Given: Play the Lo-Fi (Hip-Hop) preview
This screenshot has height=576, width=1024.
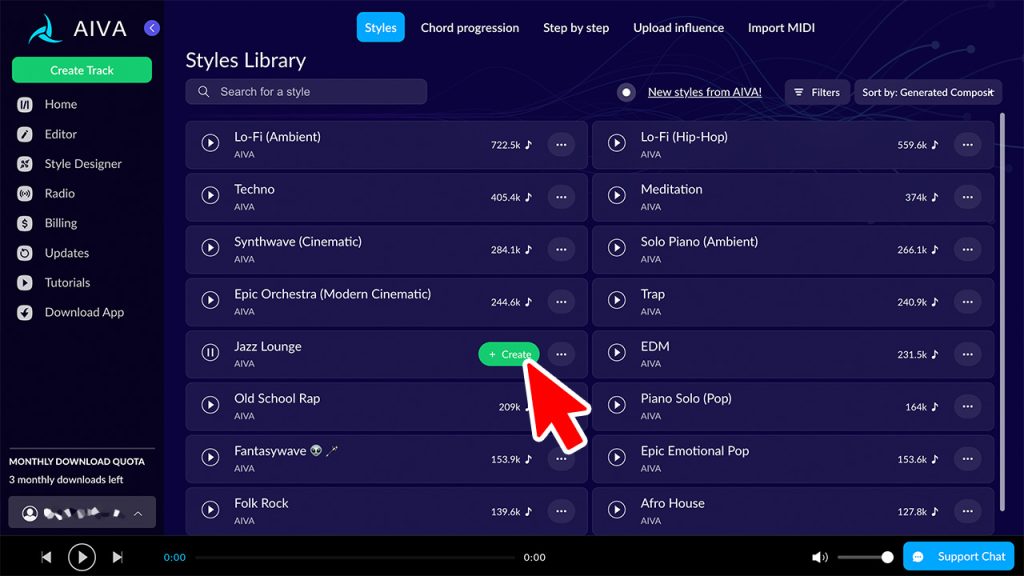Looking at the screenshot, I should [x=616, y=143].
